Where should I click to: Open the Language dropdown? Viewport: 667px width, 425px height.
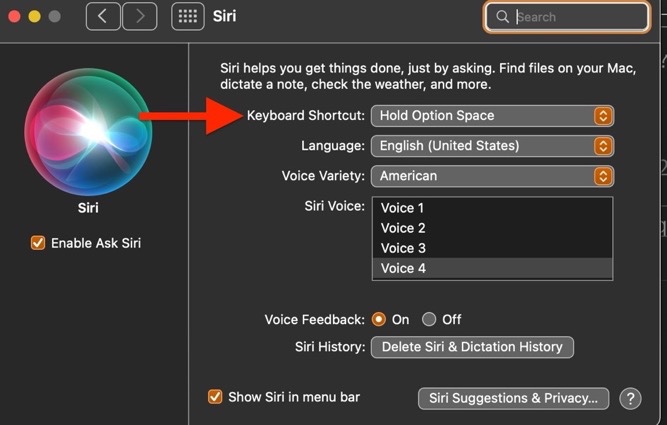click(x=492, y=146)
